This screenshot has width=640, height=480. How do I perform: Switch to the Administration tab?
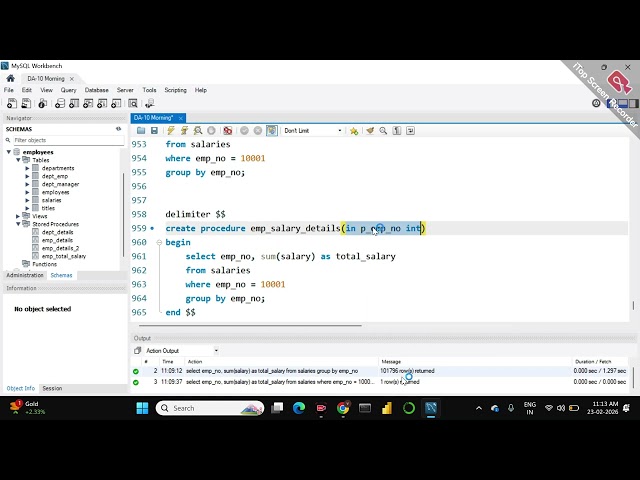(25, 275)
